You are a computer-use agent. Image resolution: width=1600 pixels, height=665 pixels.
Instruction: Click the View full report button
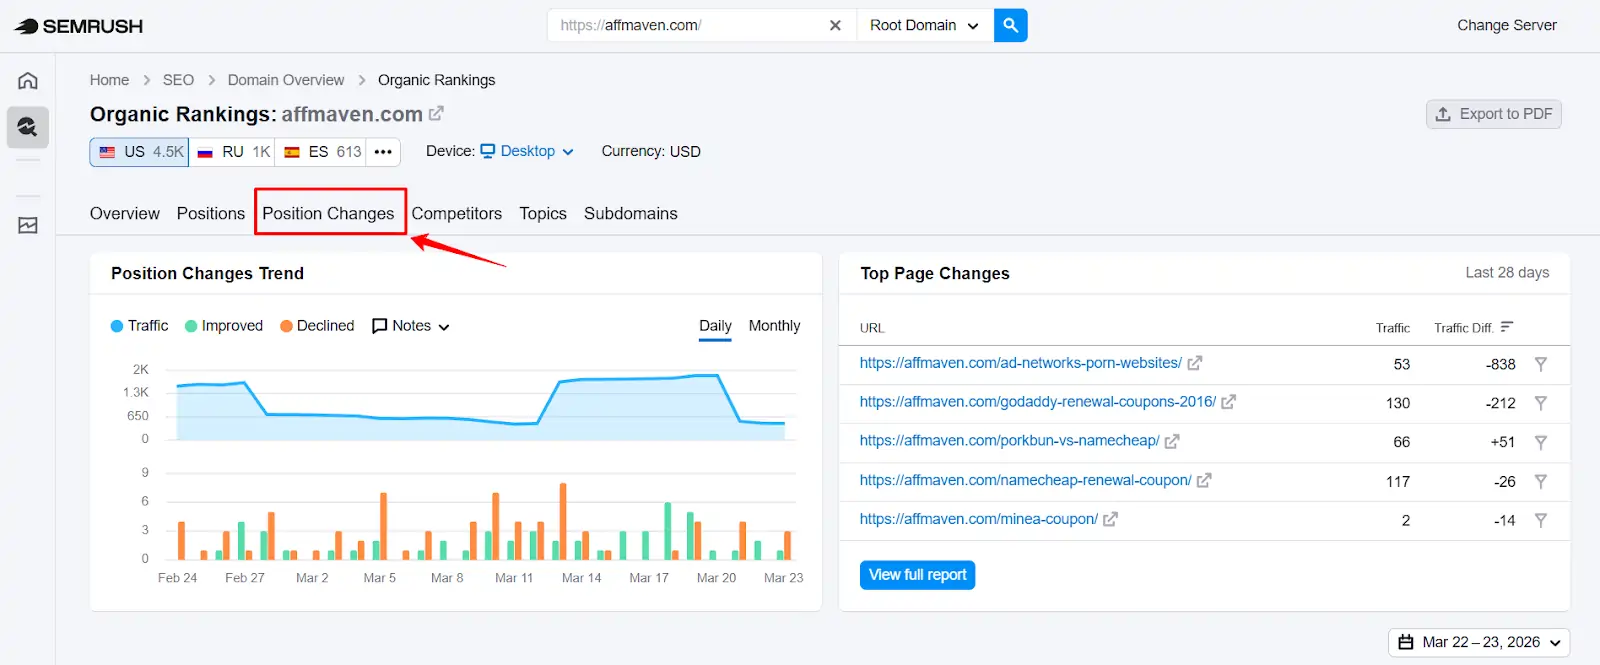click(917, 575)
